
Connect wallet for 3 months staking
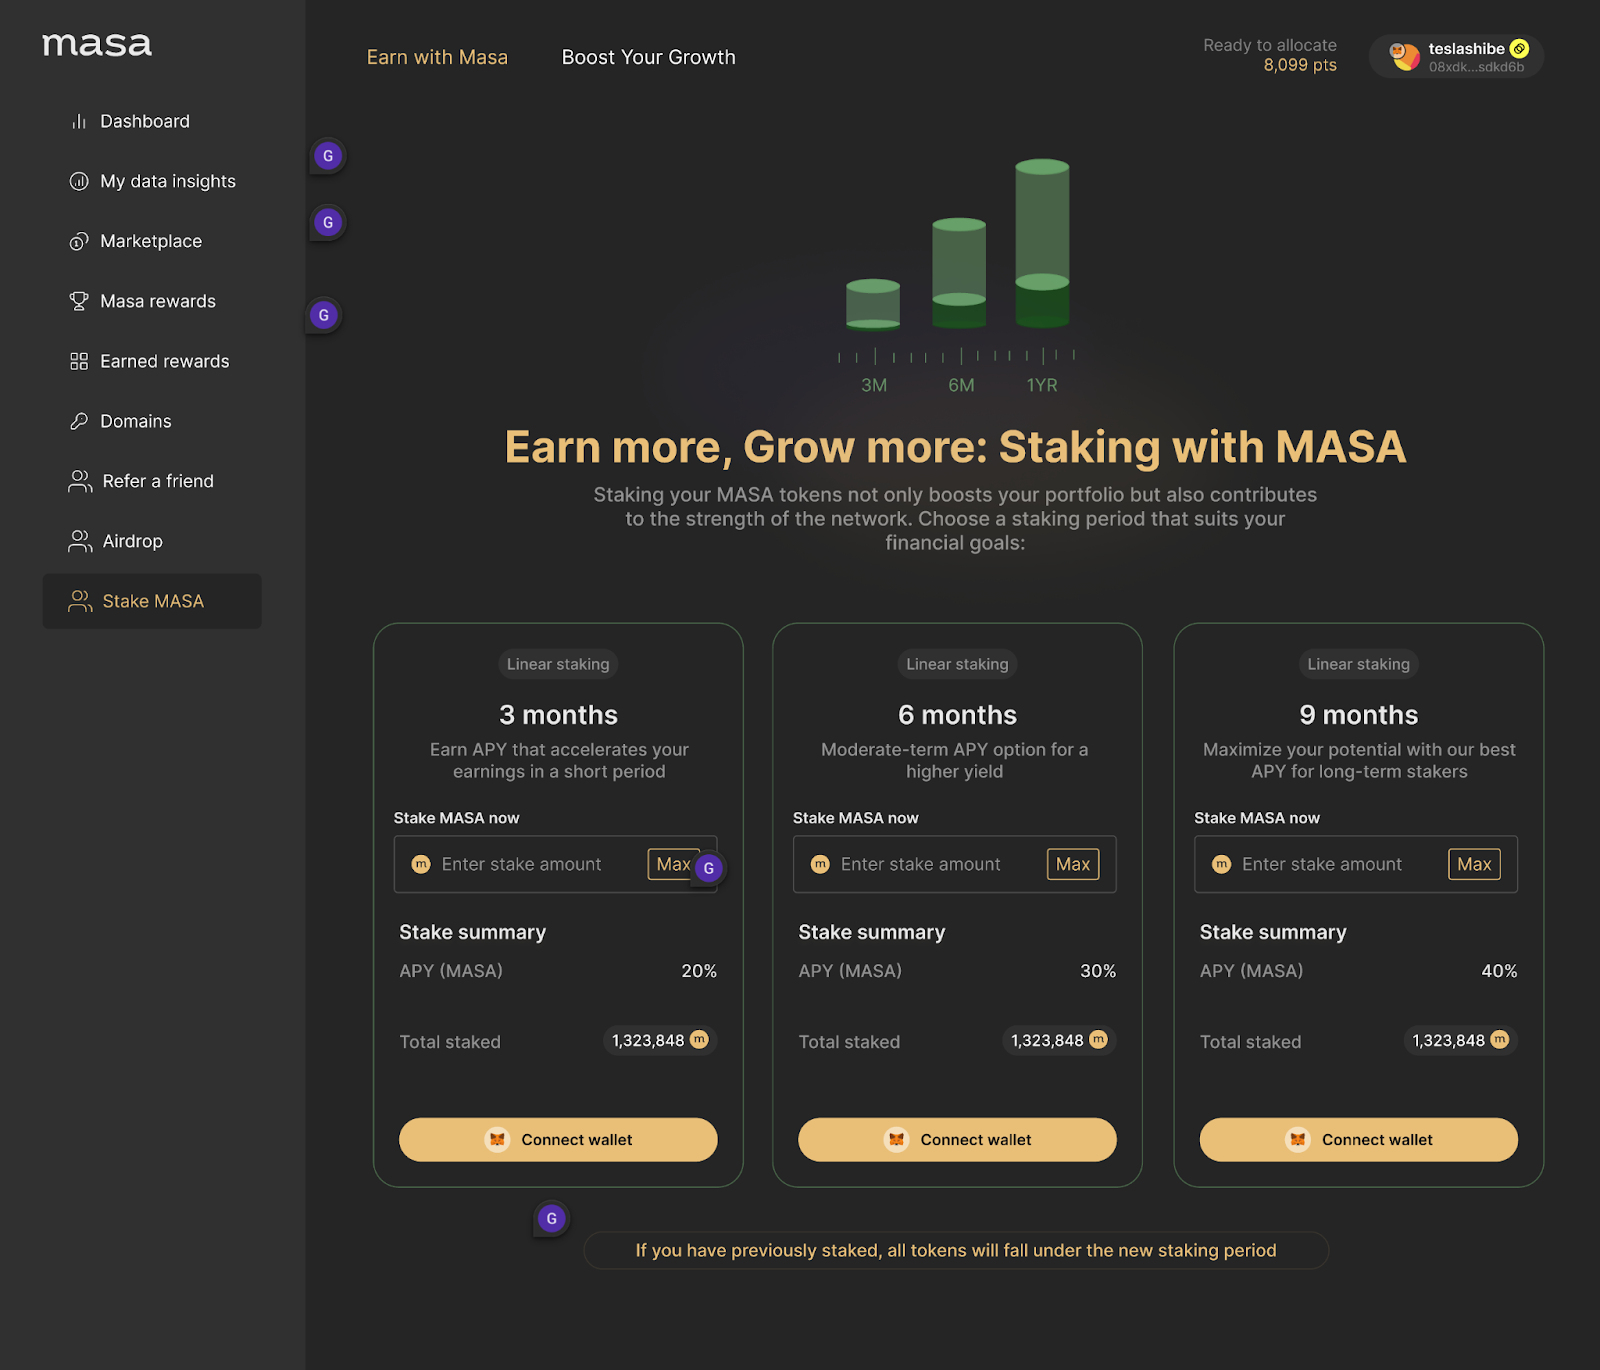click(558, 1140)
